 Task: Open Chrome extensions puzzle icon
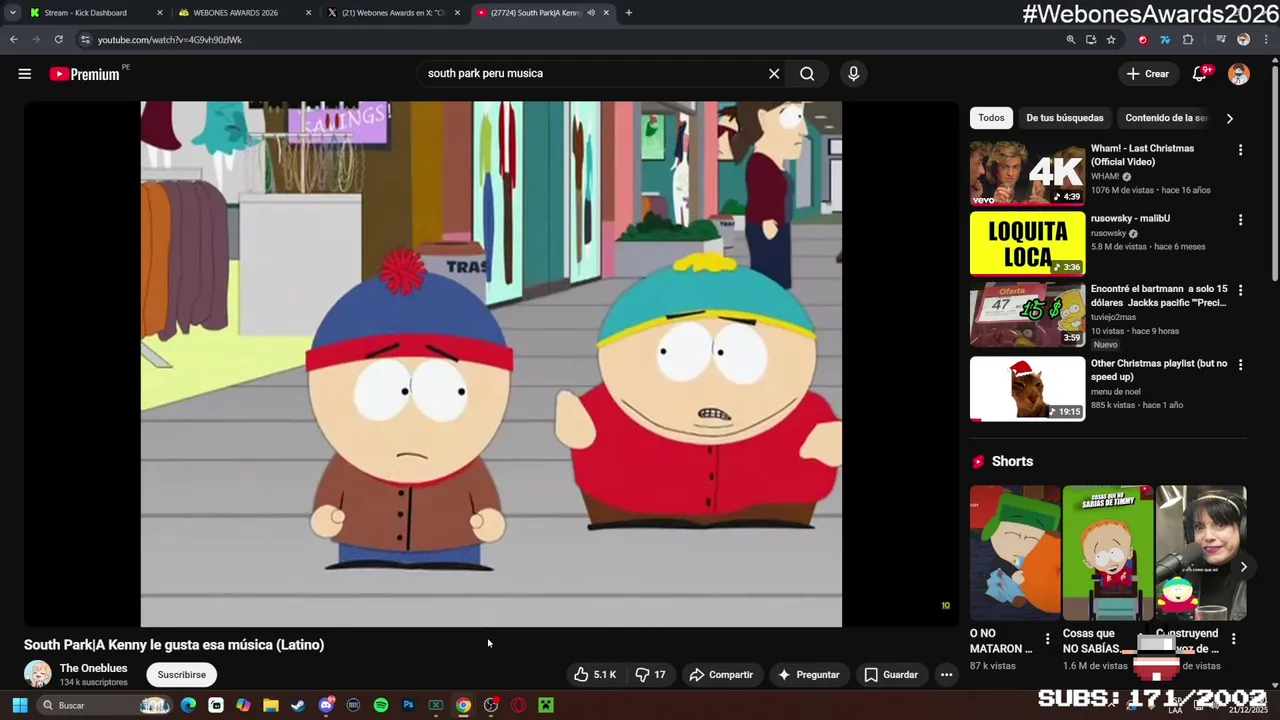(x=1188, y=40)
